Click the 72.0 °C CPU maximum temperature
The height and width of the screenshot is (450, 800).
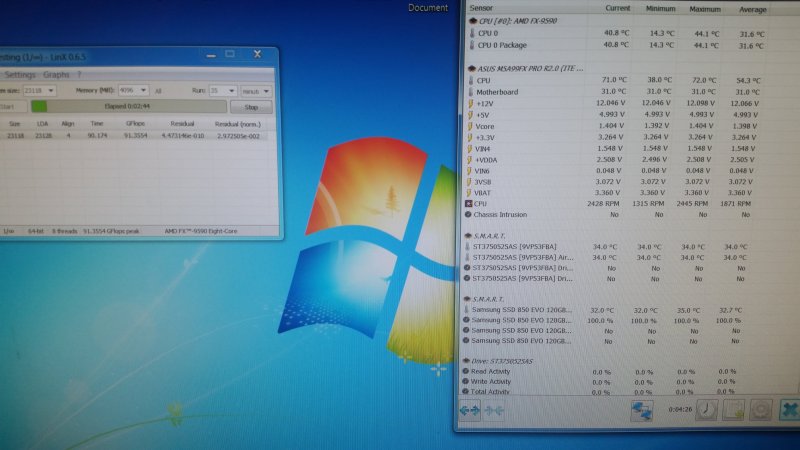pos(704,80)
